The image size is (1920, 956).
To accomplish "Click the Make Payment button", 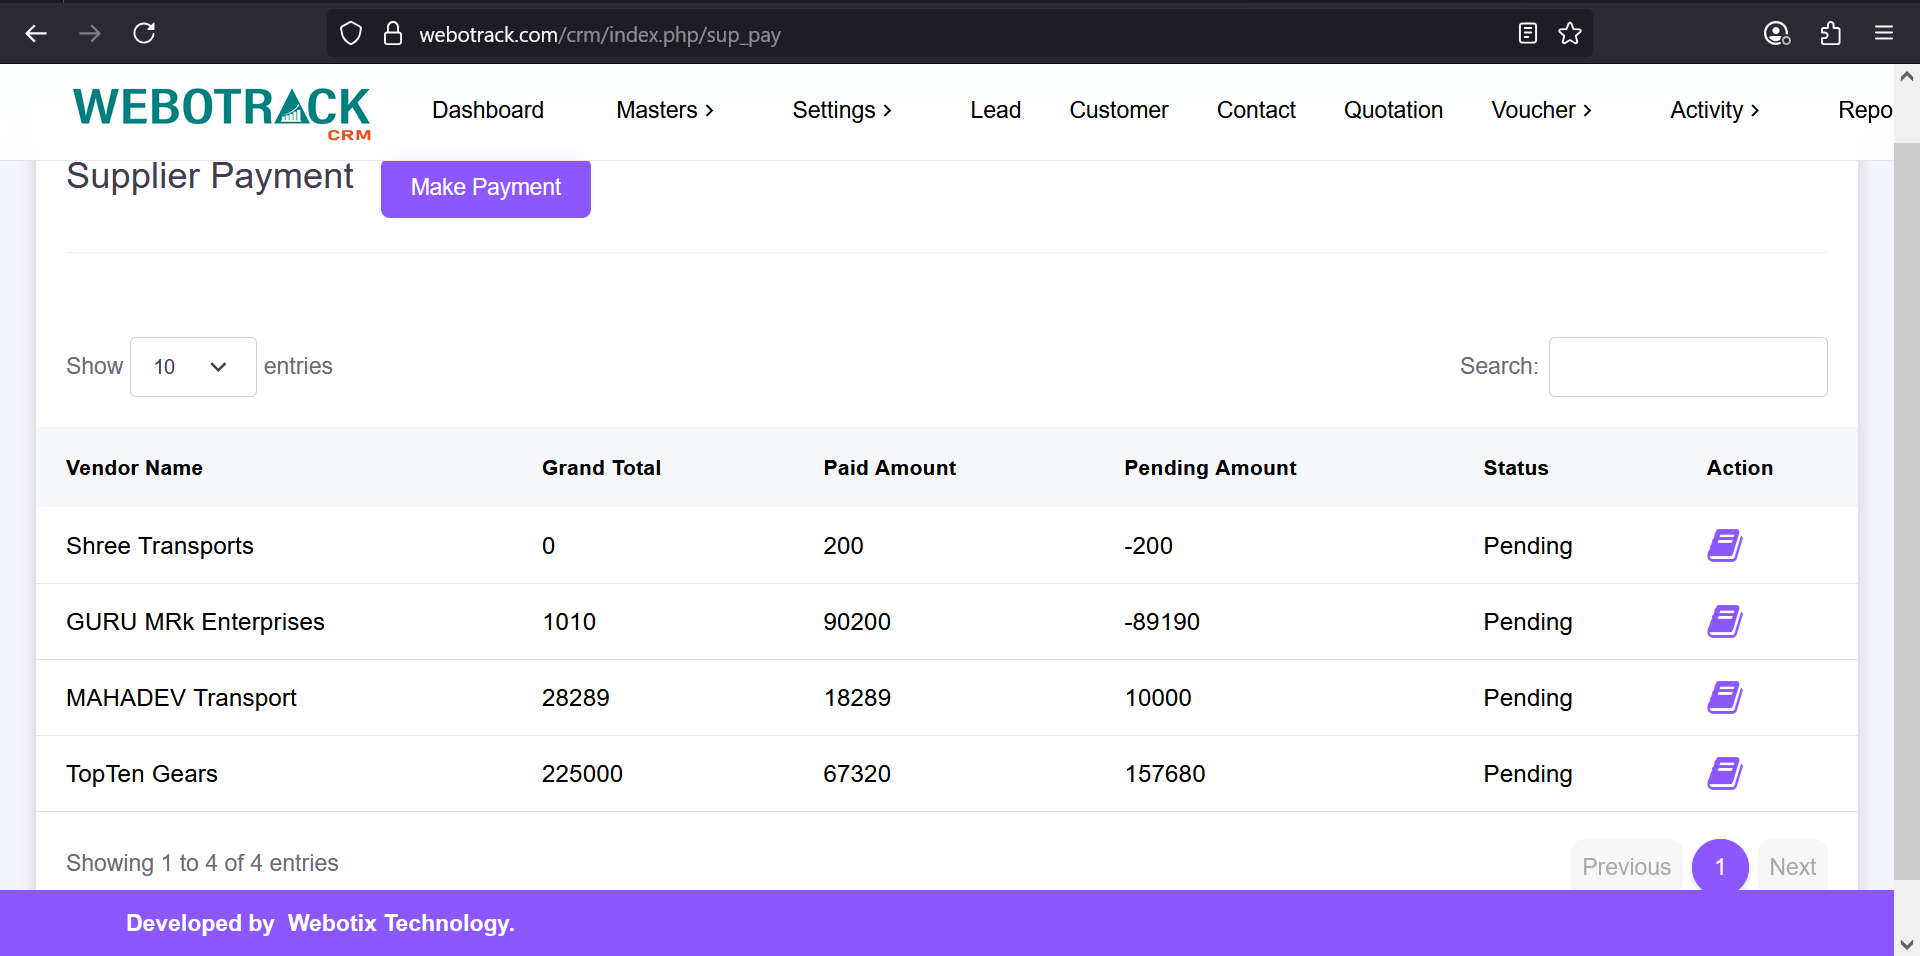I will click(486, 188).
